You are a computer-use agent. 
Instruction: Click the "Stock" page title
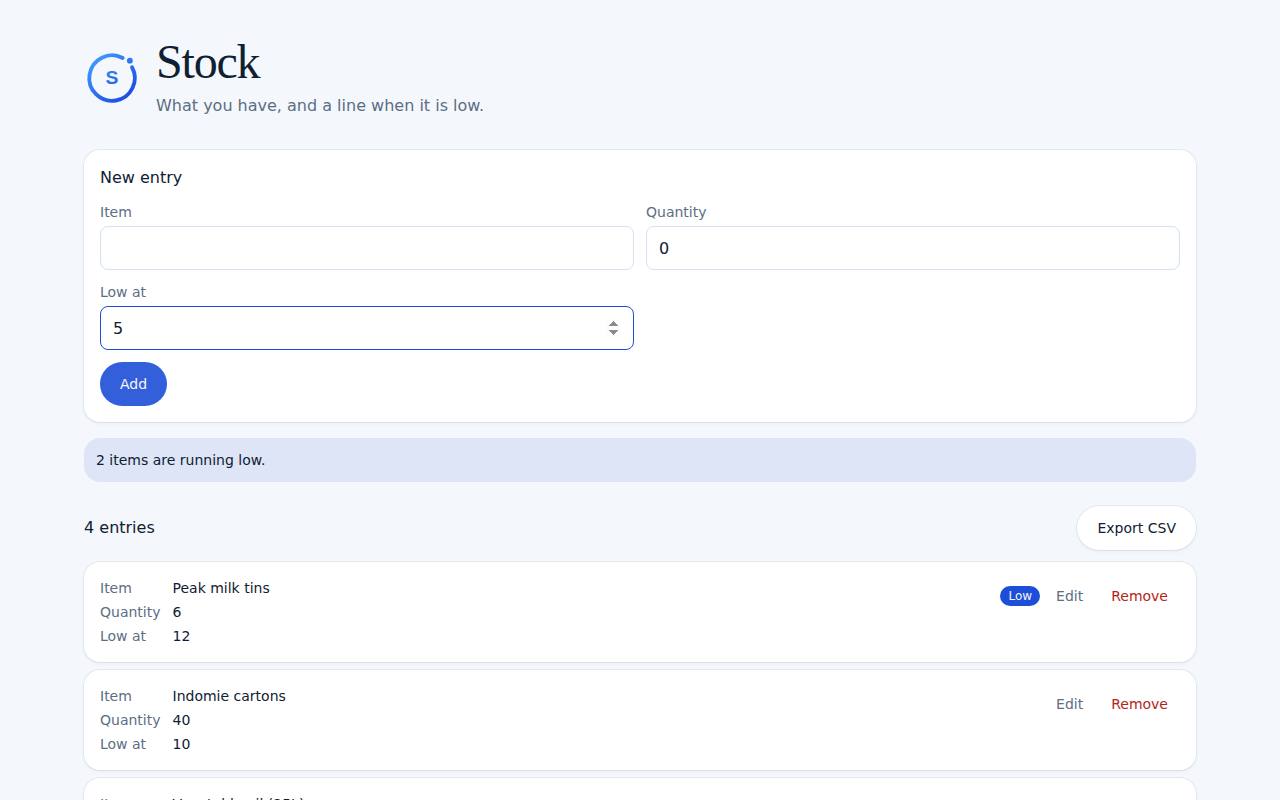[x=208, y=63]
